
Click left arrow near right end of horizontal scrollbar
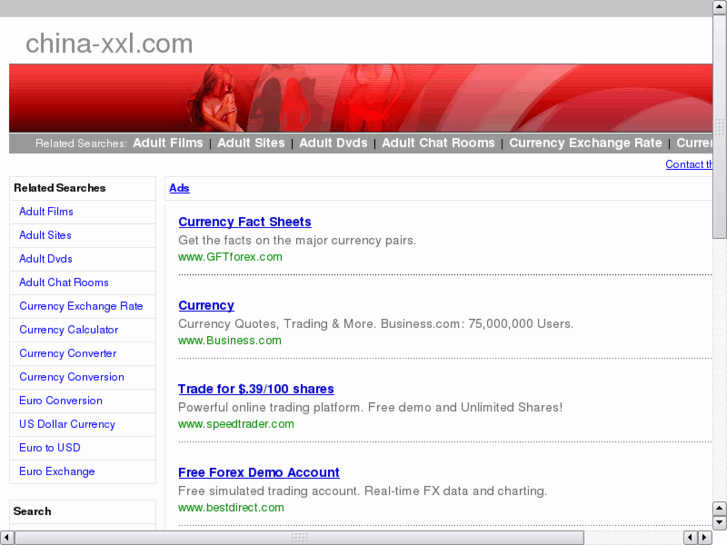690,537
